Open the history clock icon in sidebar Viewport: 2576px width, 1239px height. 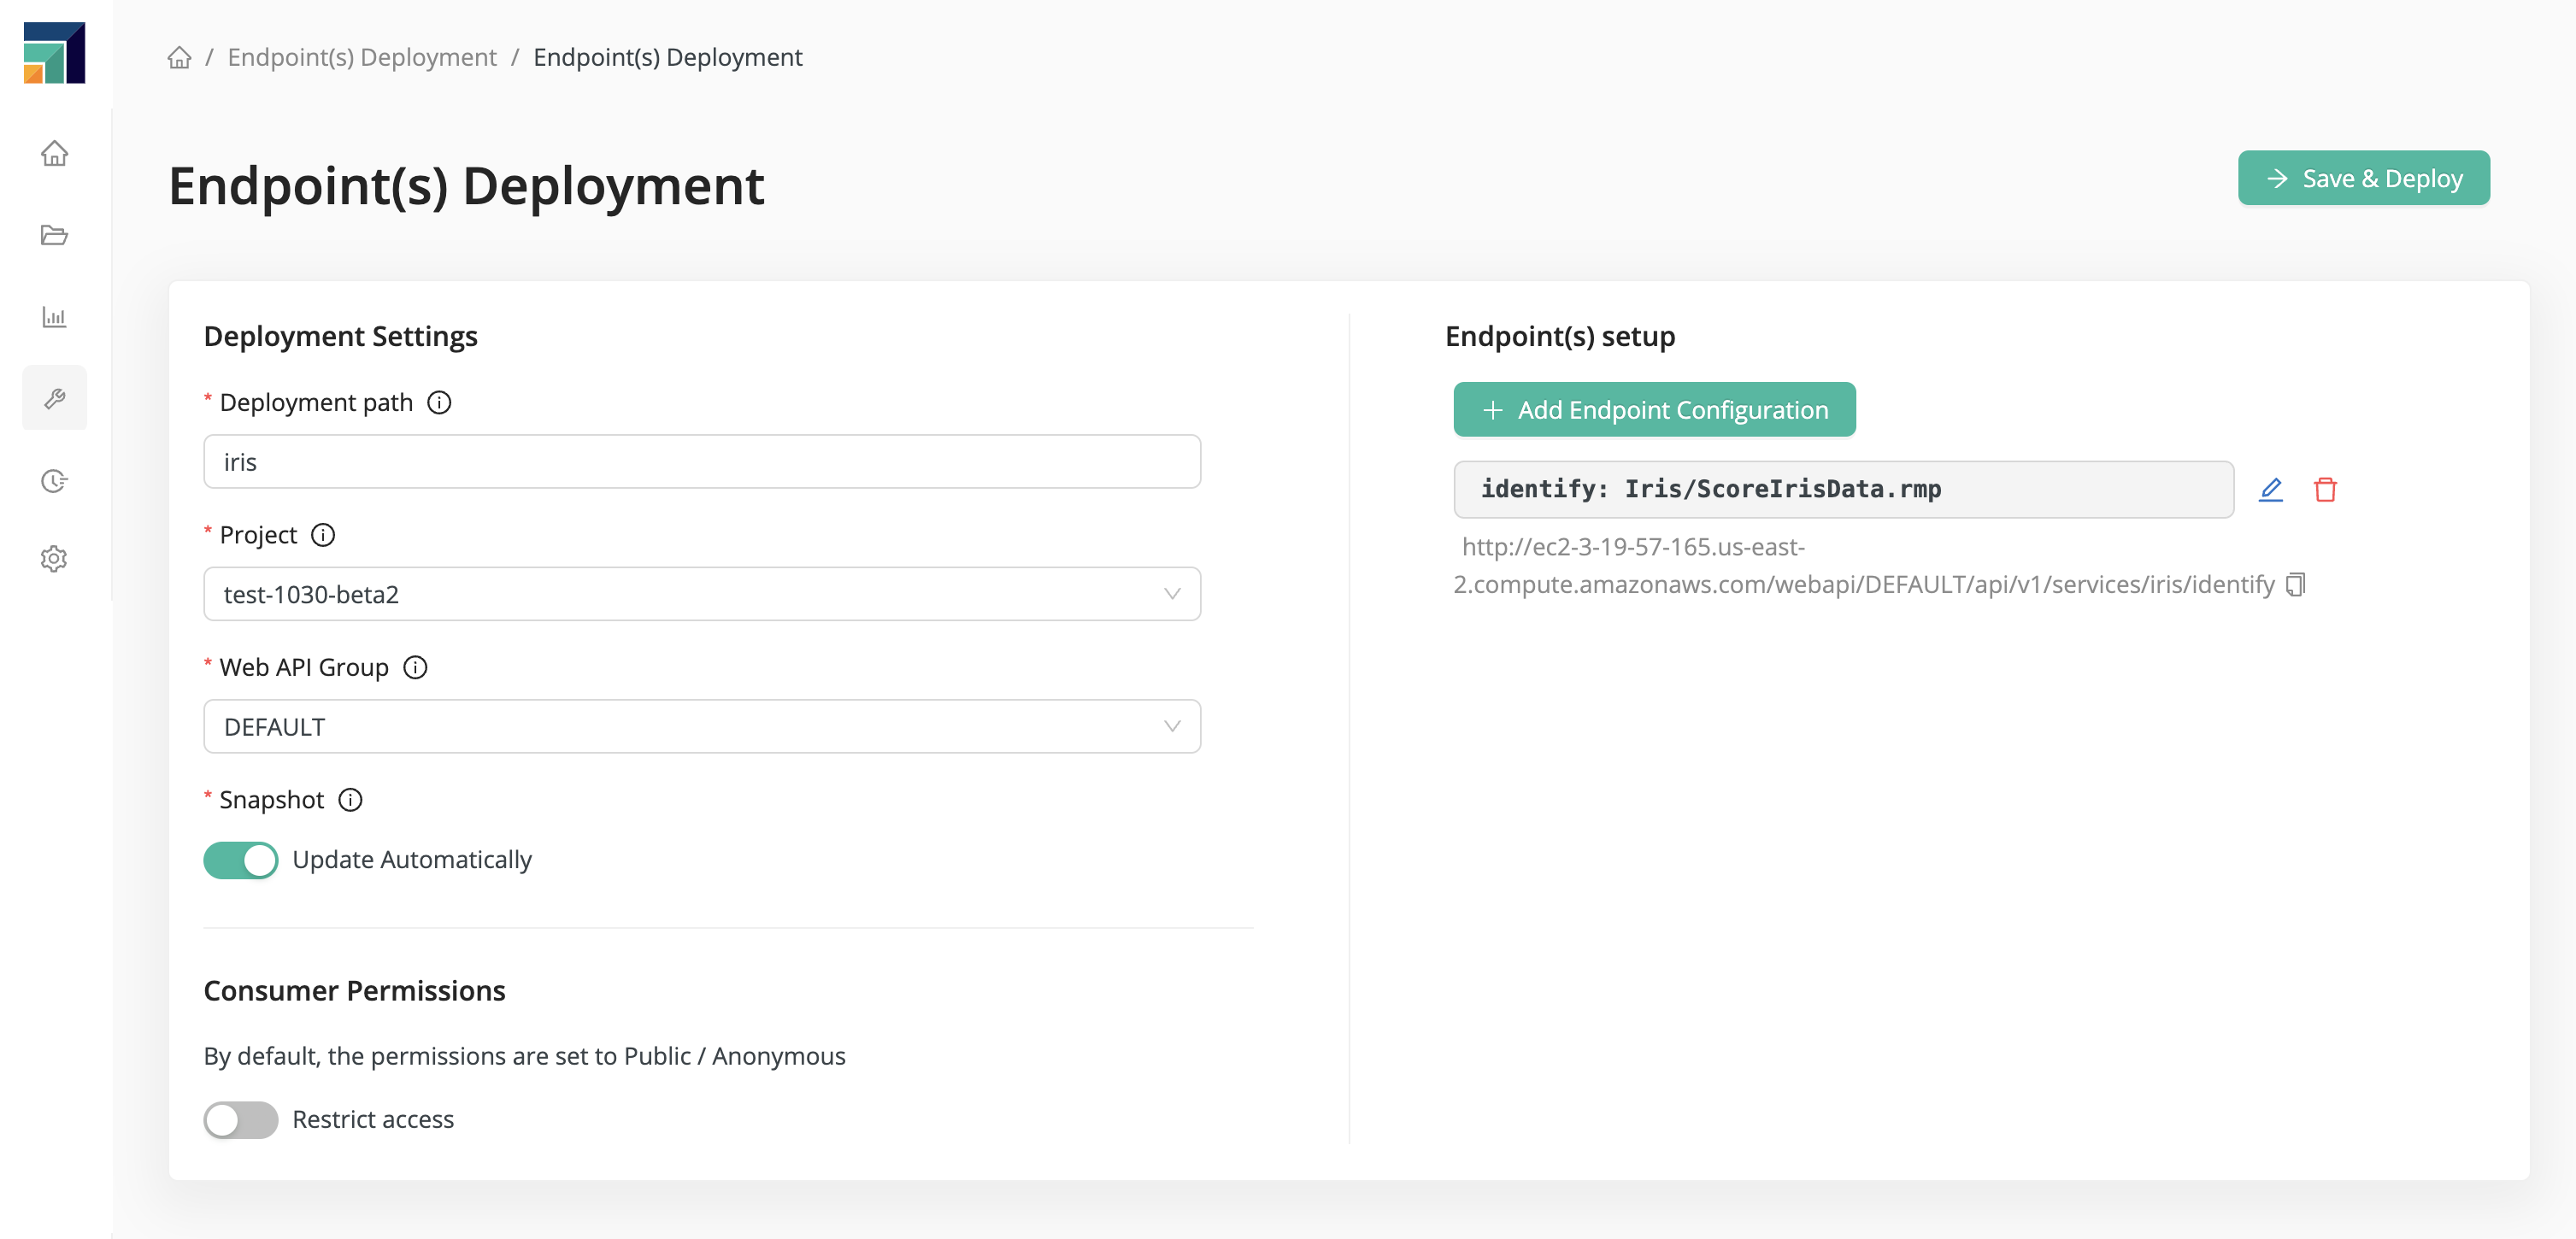click(x=54, y=480)
